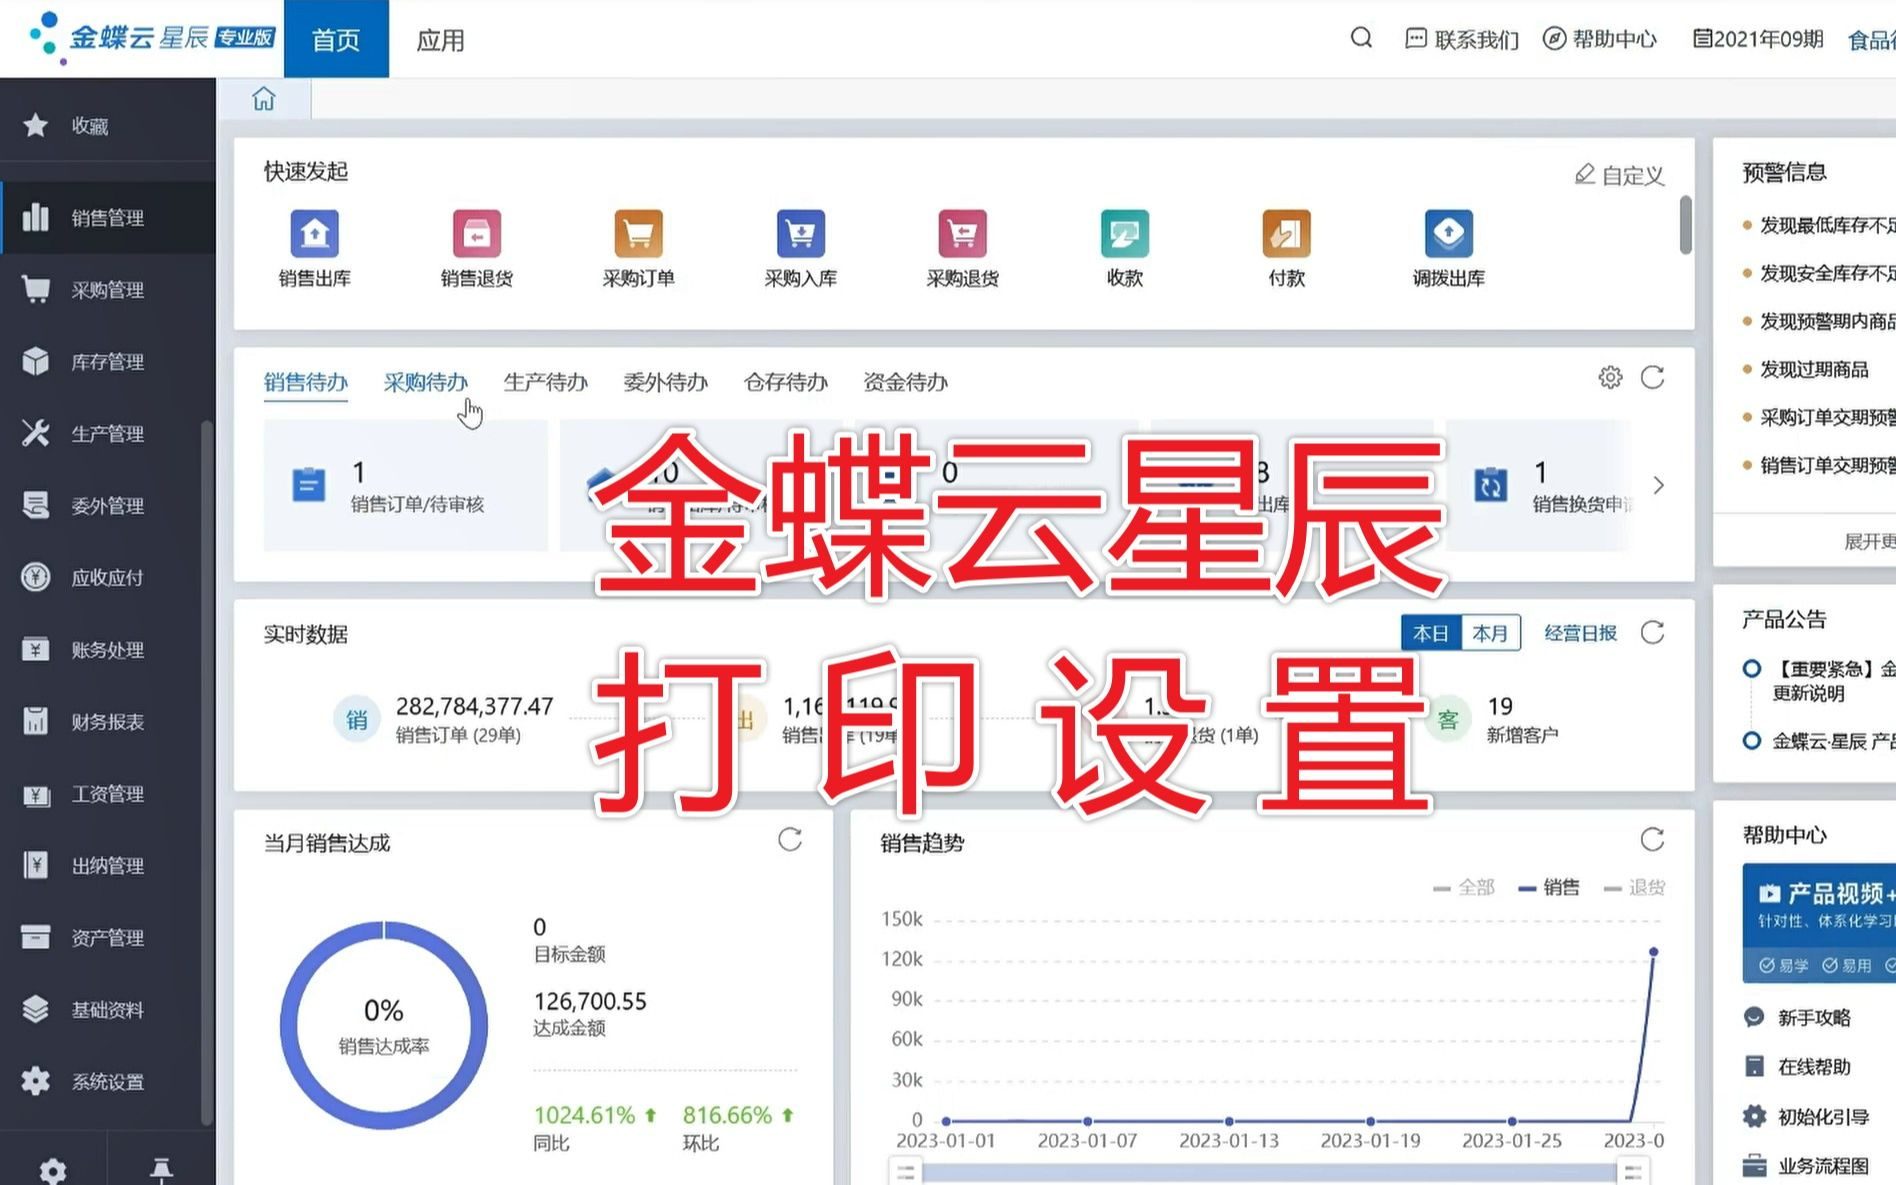
Task: Open 收藏 favorites in the sidebar
Action: 108,126
